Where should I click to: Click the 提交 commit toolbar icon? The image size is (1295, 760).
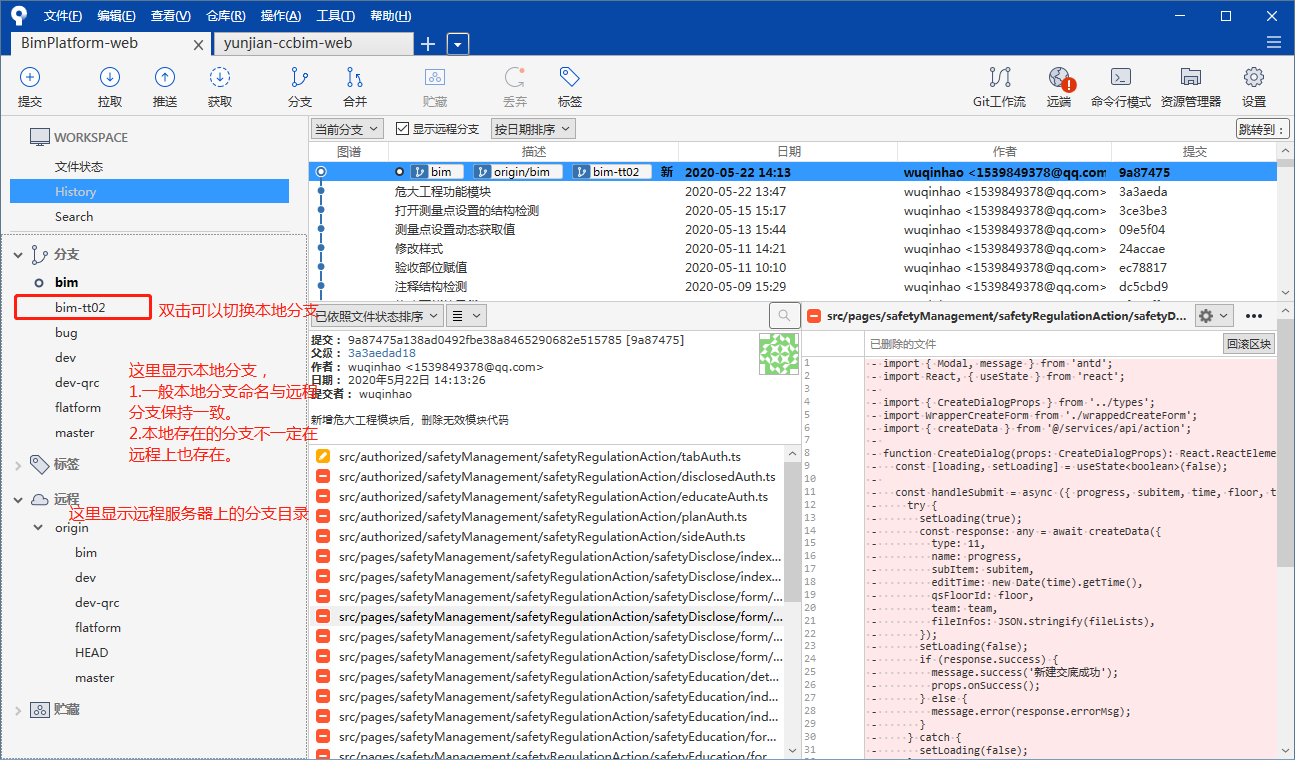point(30,78)
